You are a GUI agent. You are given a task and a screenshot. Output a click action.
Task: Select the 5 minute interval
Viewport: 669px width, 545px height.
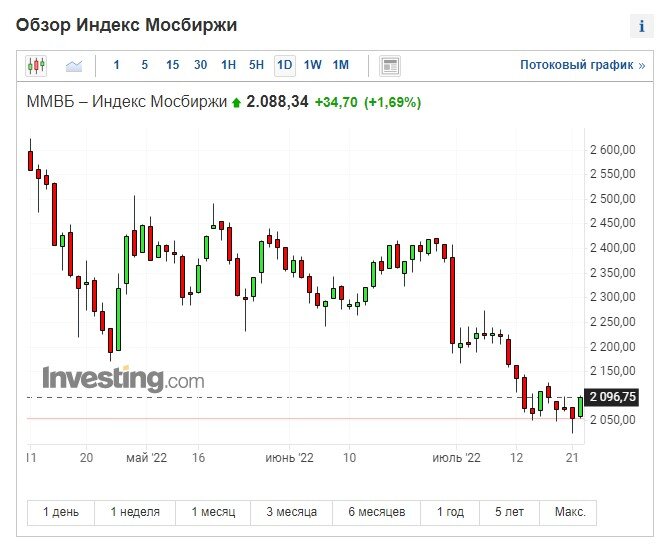[x=145, y=65]
